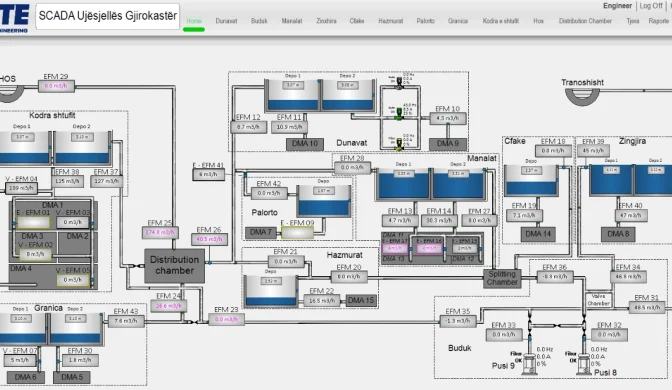Select the Pusi 9 pump icon
The width and height of the screenshot is (672, 390).
click(x=529, y=364)
